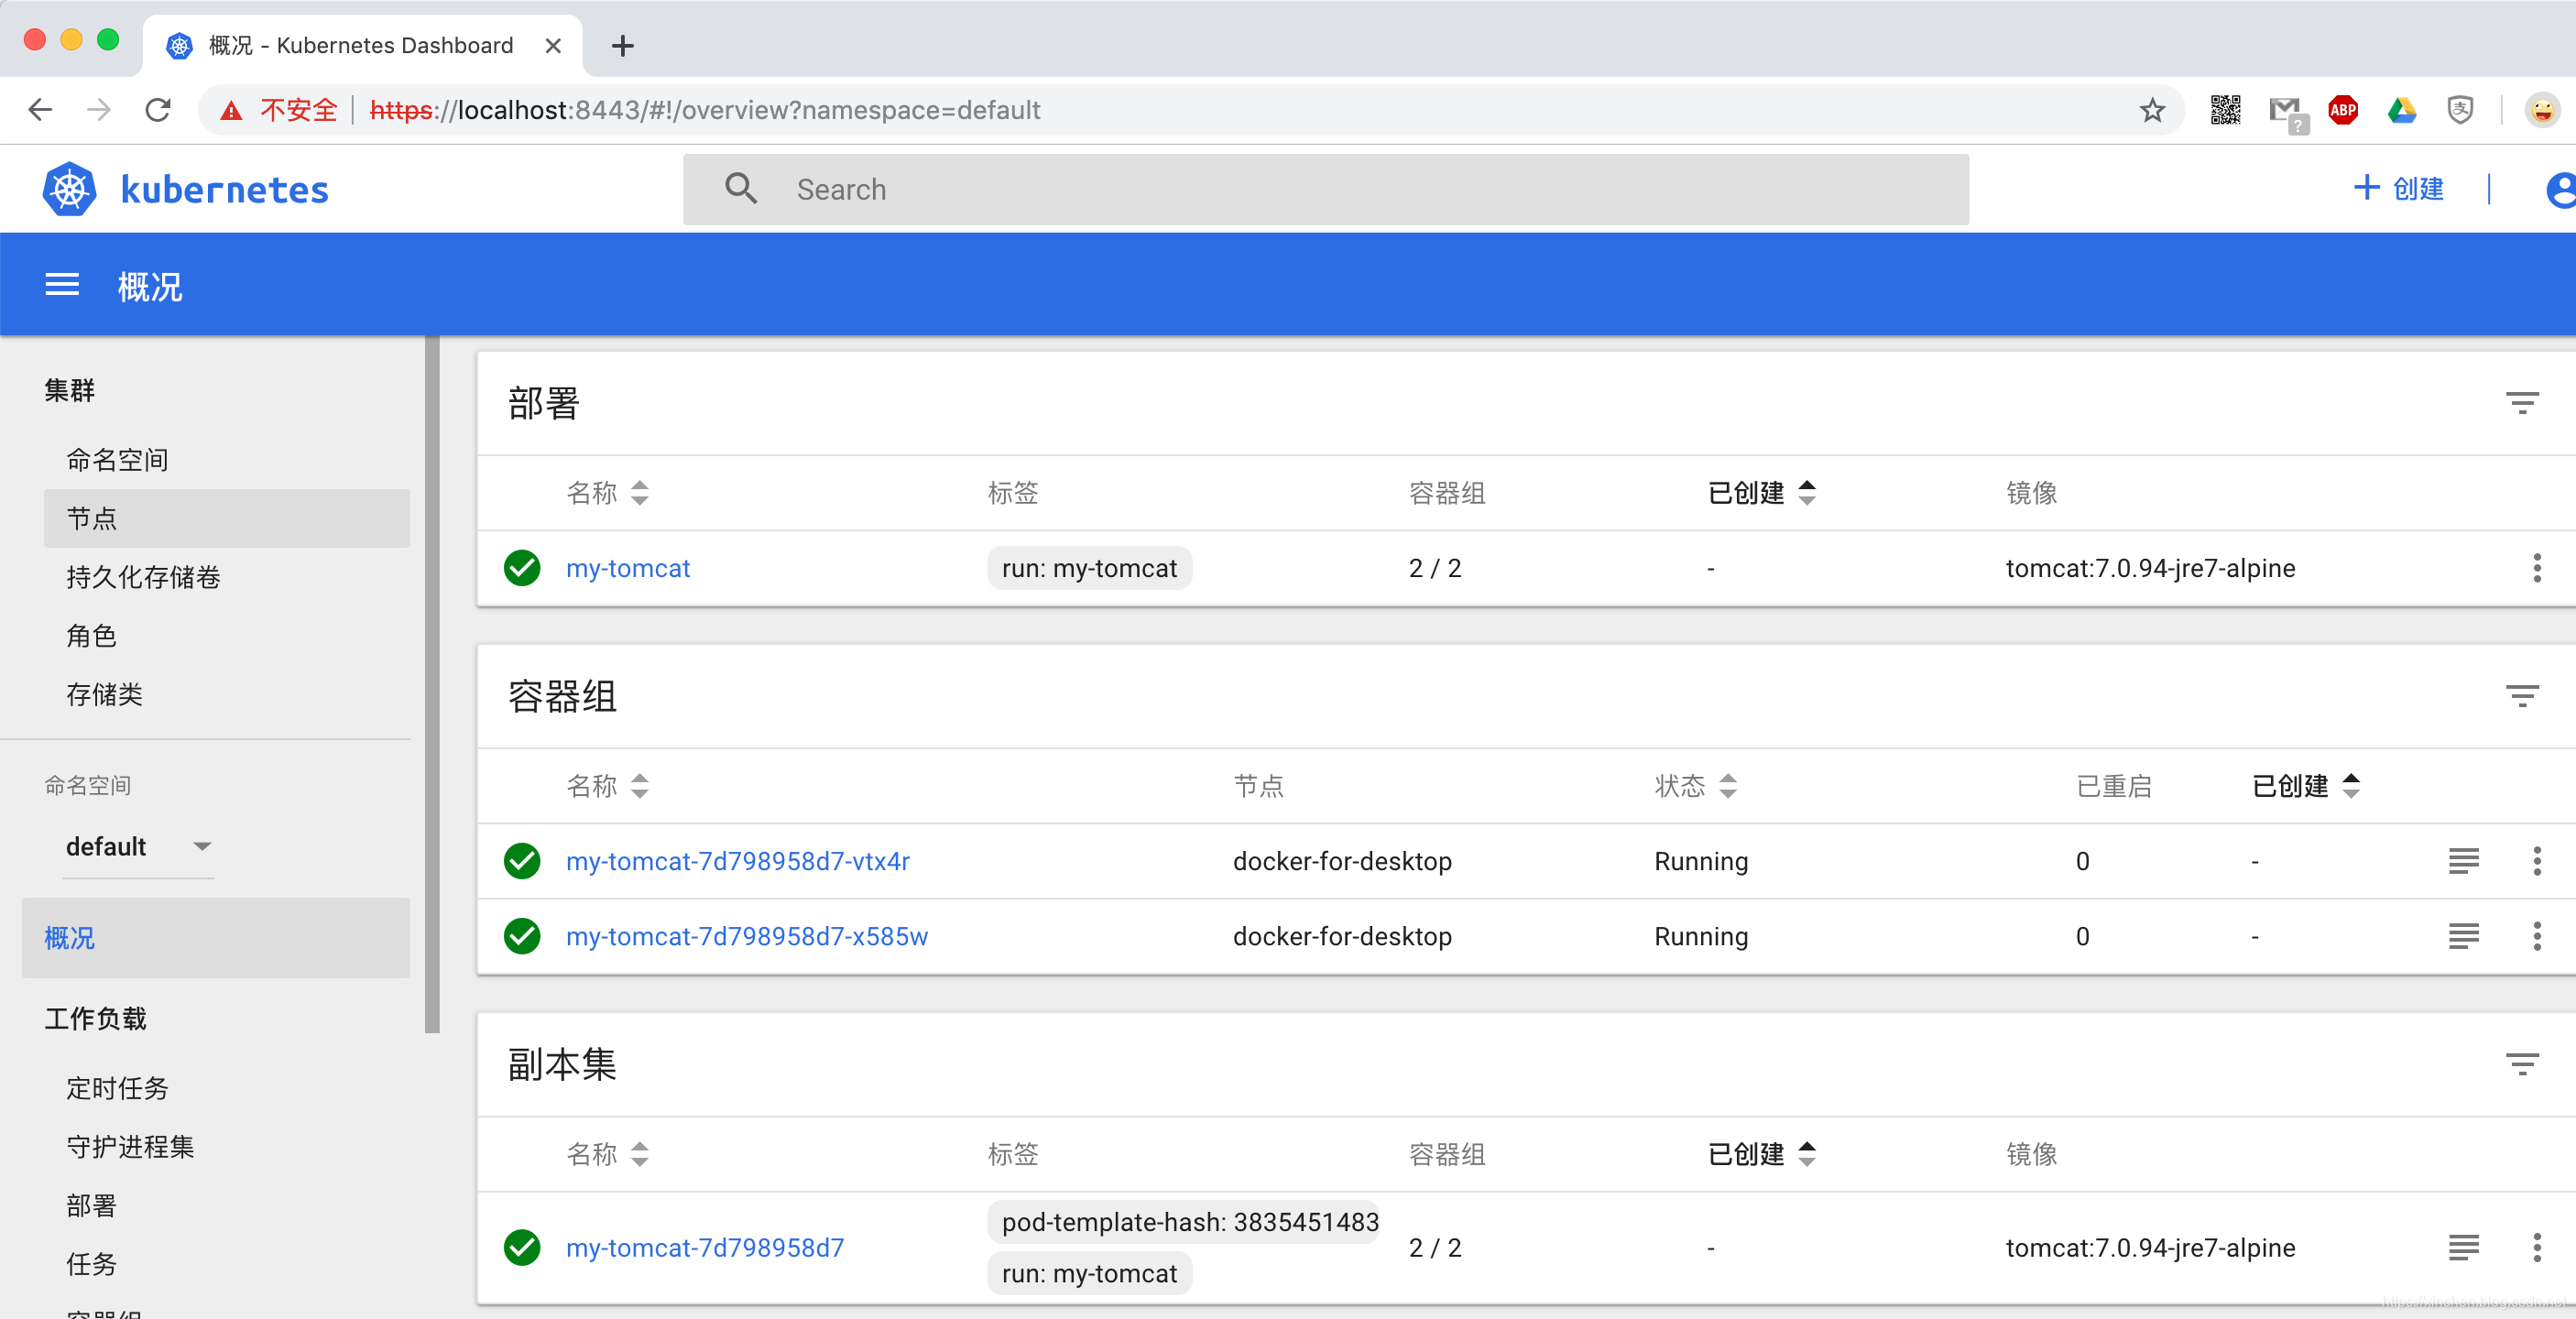Open actions menu for my-tomcat deployment

pyautogui.click(x=2536, y=567)
